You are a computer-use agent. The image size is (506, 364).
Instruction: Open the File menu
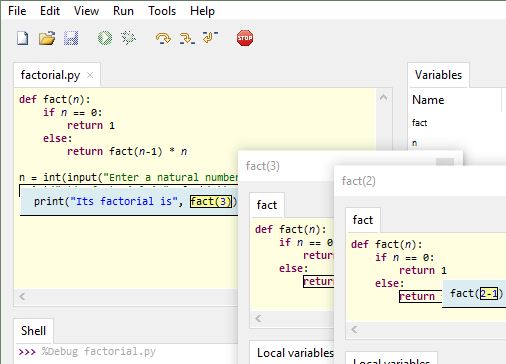pos(17,11)
